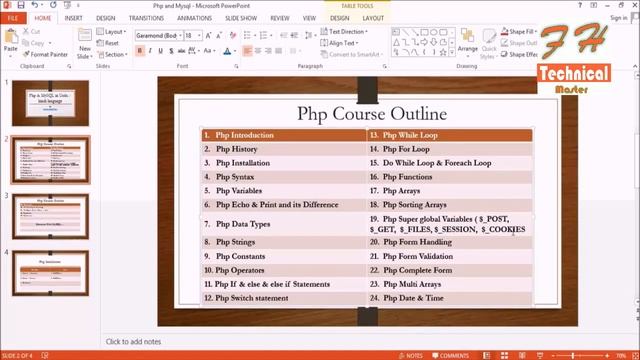Select the rectangle shape in shapes gallery

pos(424,32)
